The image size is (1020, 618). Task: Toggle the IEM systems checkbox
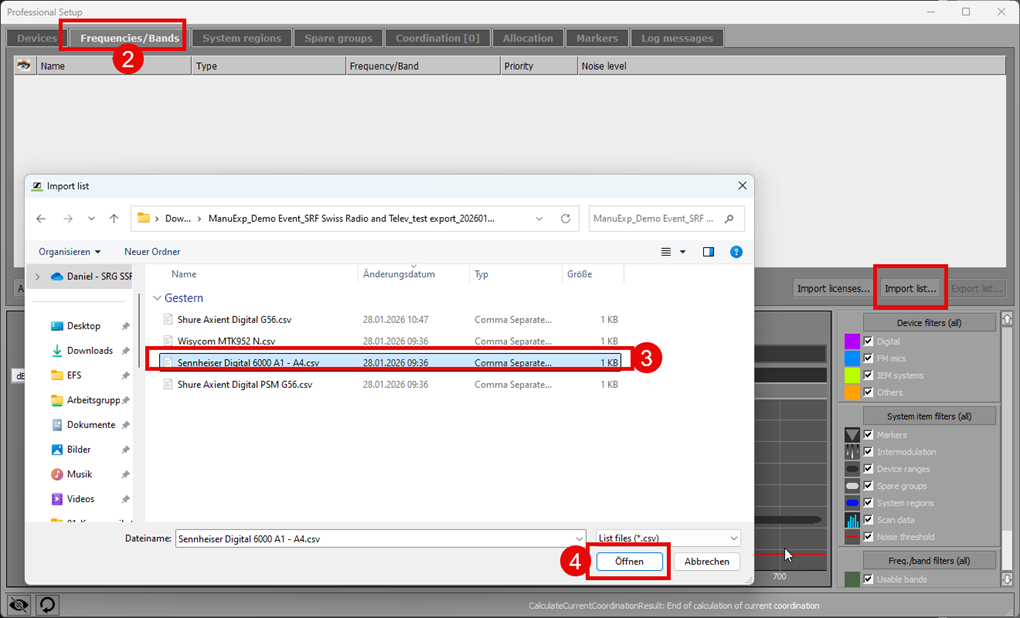pyautogui.click(x=868, y=375)
